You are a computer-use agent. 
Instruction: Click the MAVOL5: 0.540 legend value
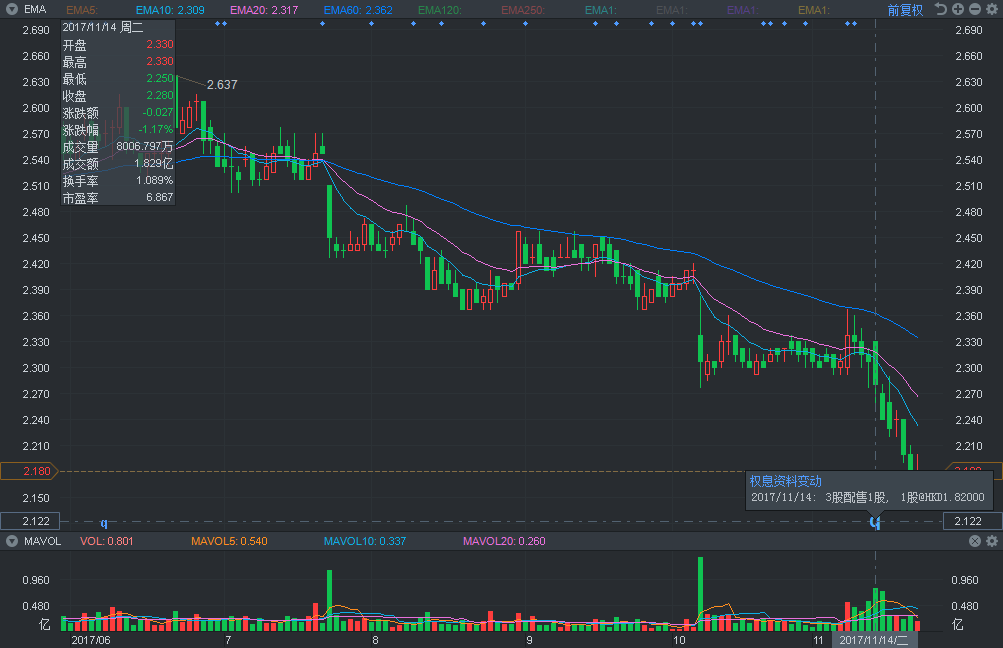coord(229,541)
